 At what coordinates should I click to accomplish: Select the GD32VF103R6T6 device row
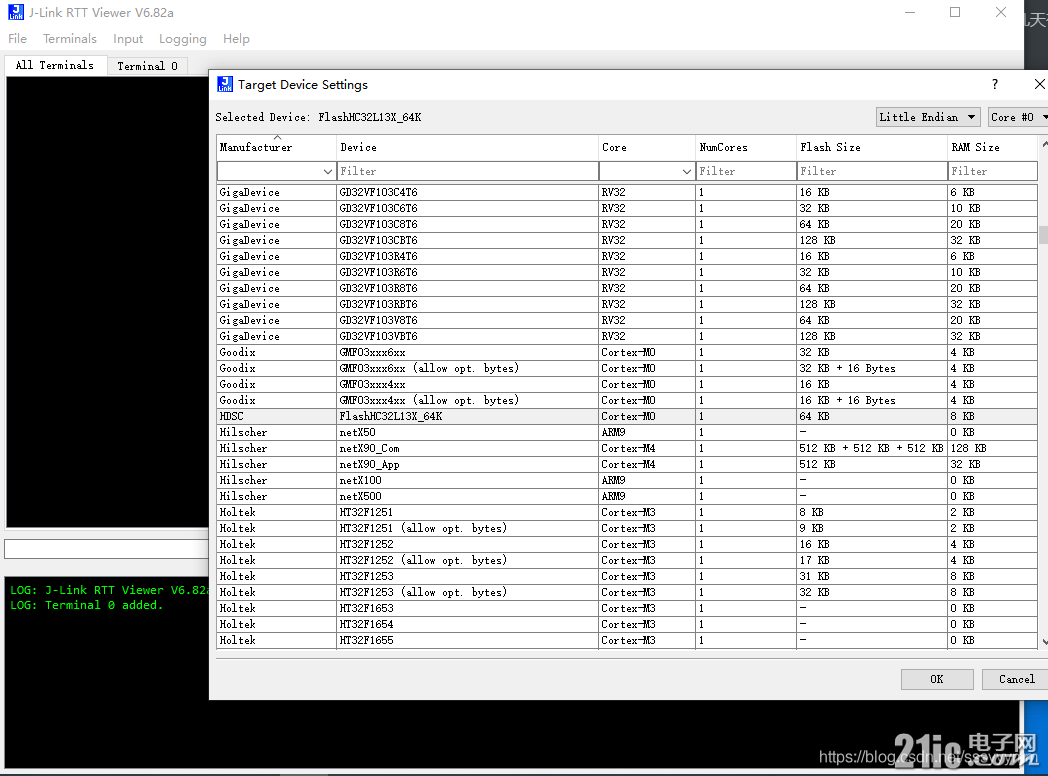(x=627, y=273)
